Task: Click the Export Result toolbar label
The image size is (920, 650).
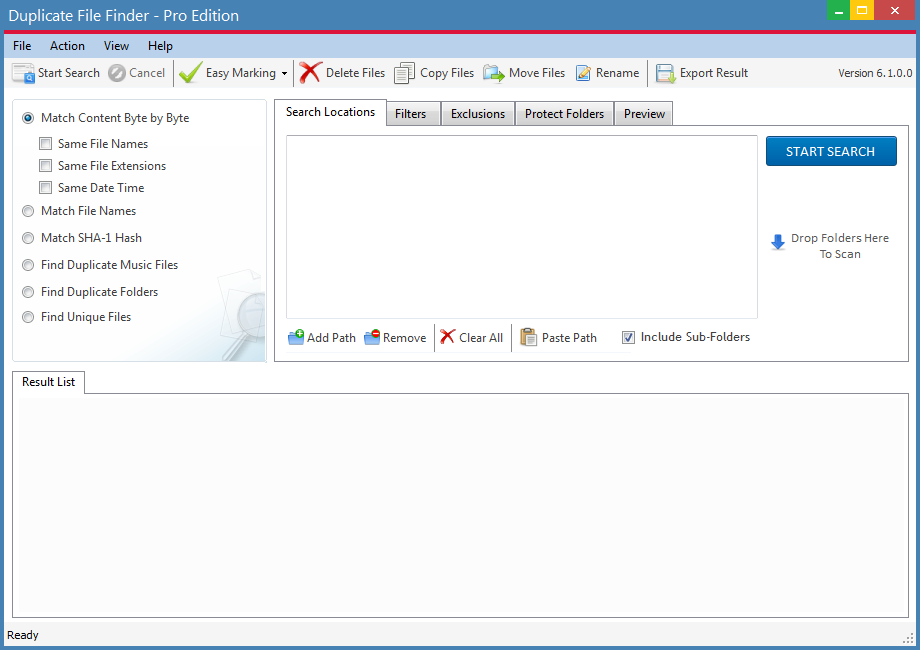Action: tap(714, 73)
